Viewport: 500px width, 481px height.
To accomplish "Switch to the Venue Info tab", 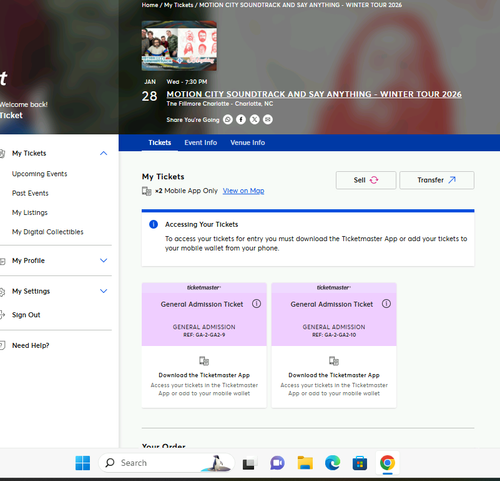I will click(x=248, y=143).
